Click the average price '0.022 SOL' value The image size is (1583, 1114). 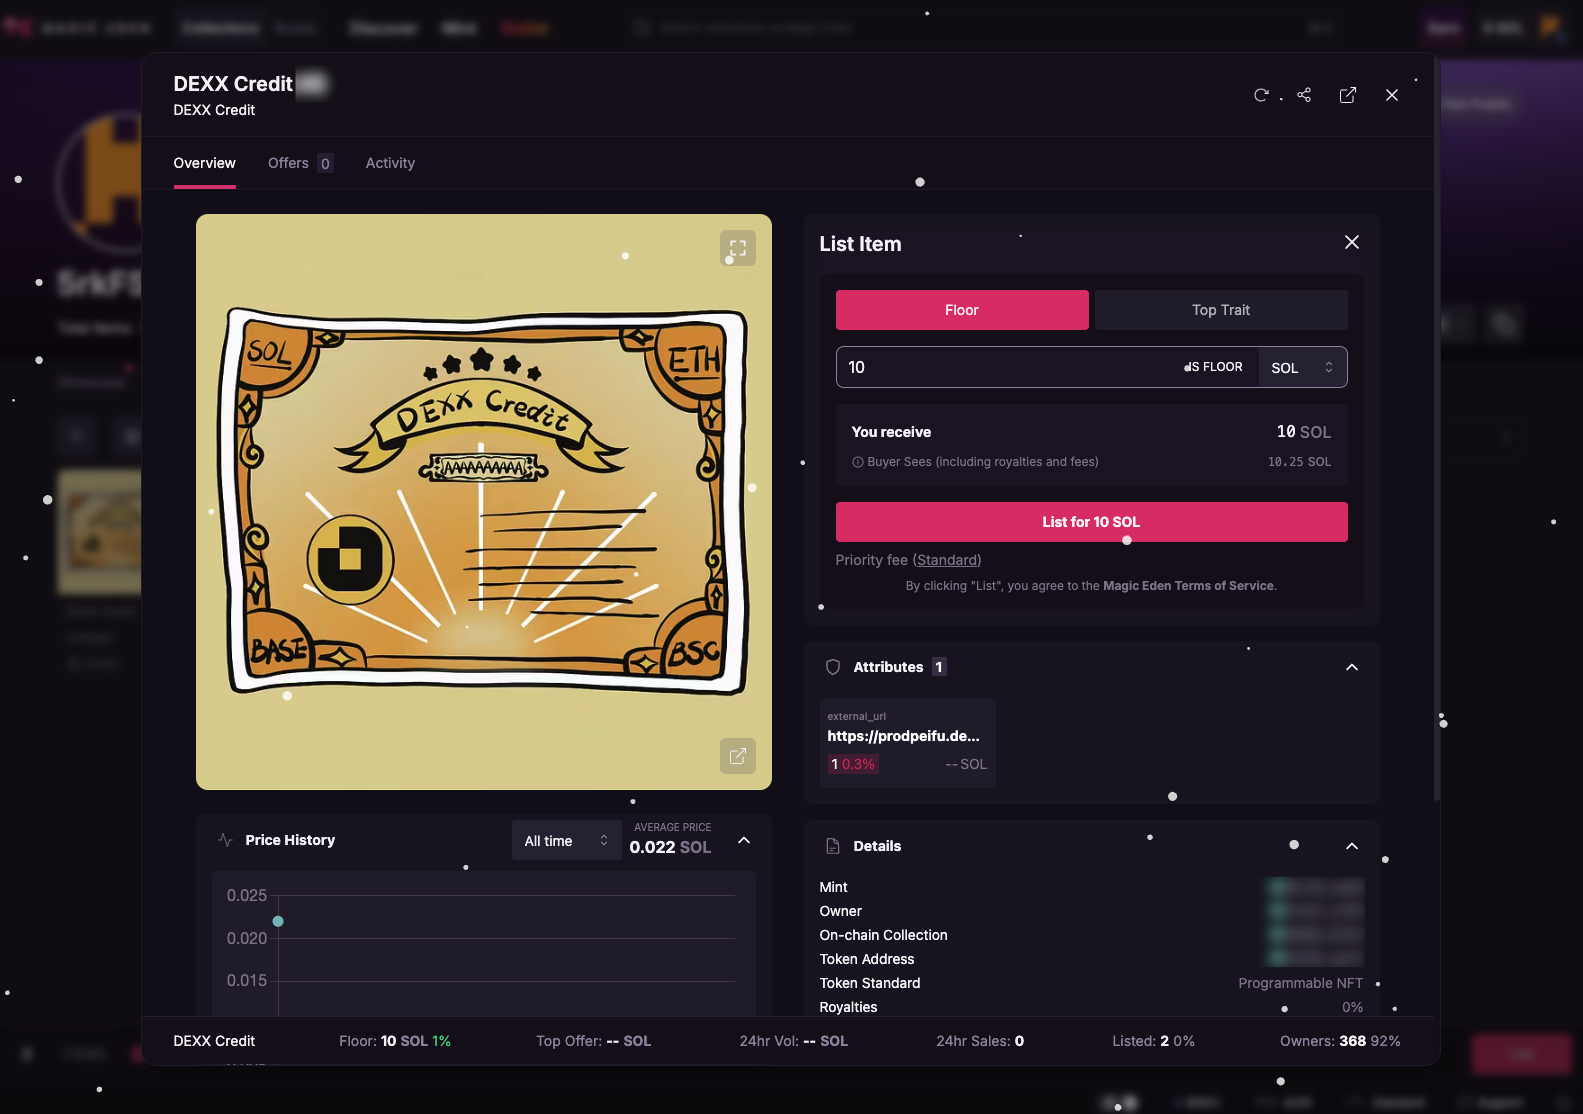pyautogui.click(x=670, y=847)
